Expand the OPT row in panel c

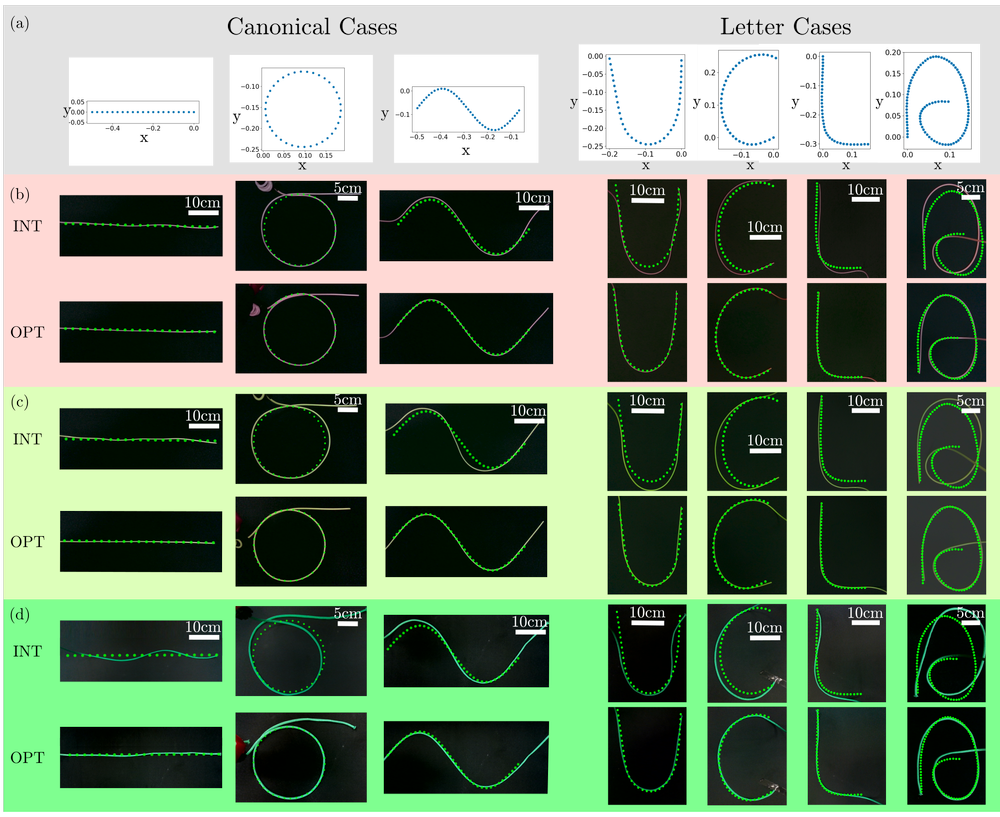[x=27, y=542]
